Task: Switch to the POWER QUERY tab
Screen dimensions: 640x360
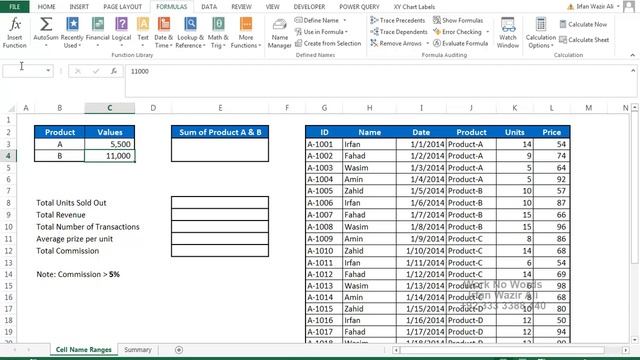Action: 359,7
